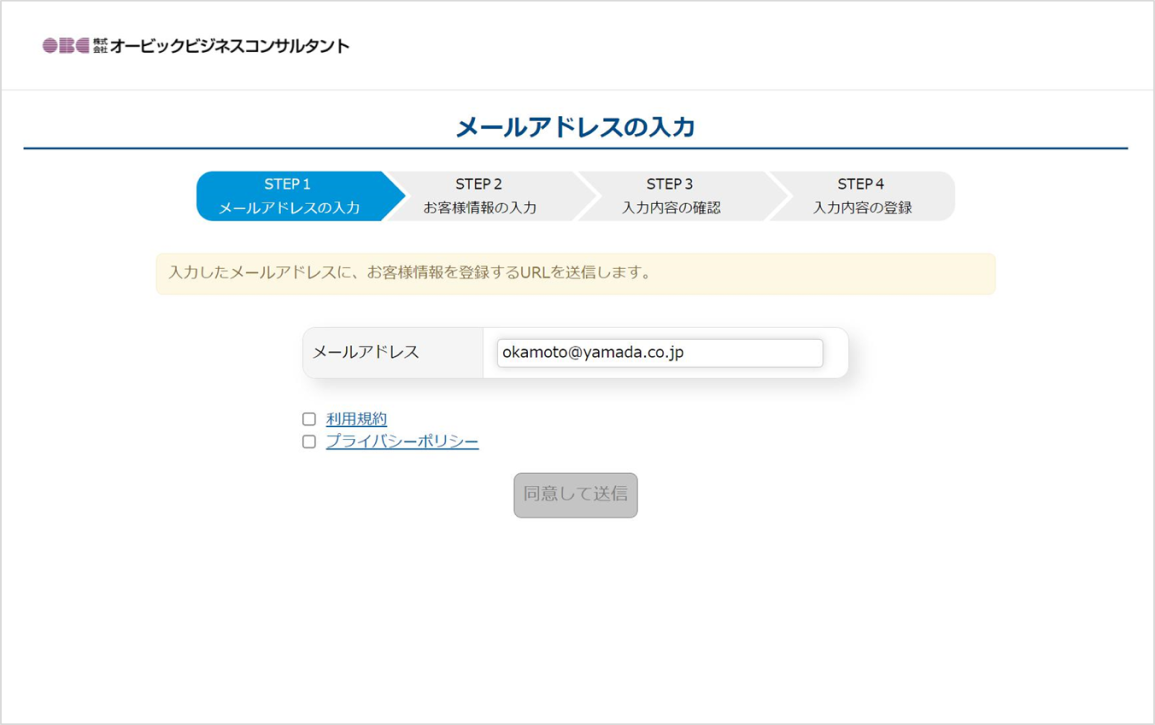Click the yellow URL notice banner

[575, 273]
